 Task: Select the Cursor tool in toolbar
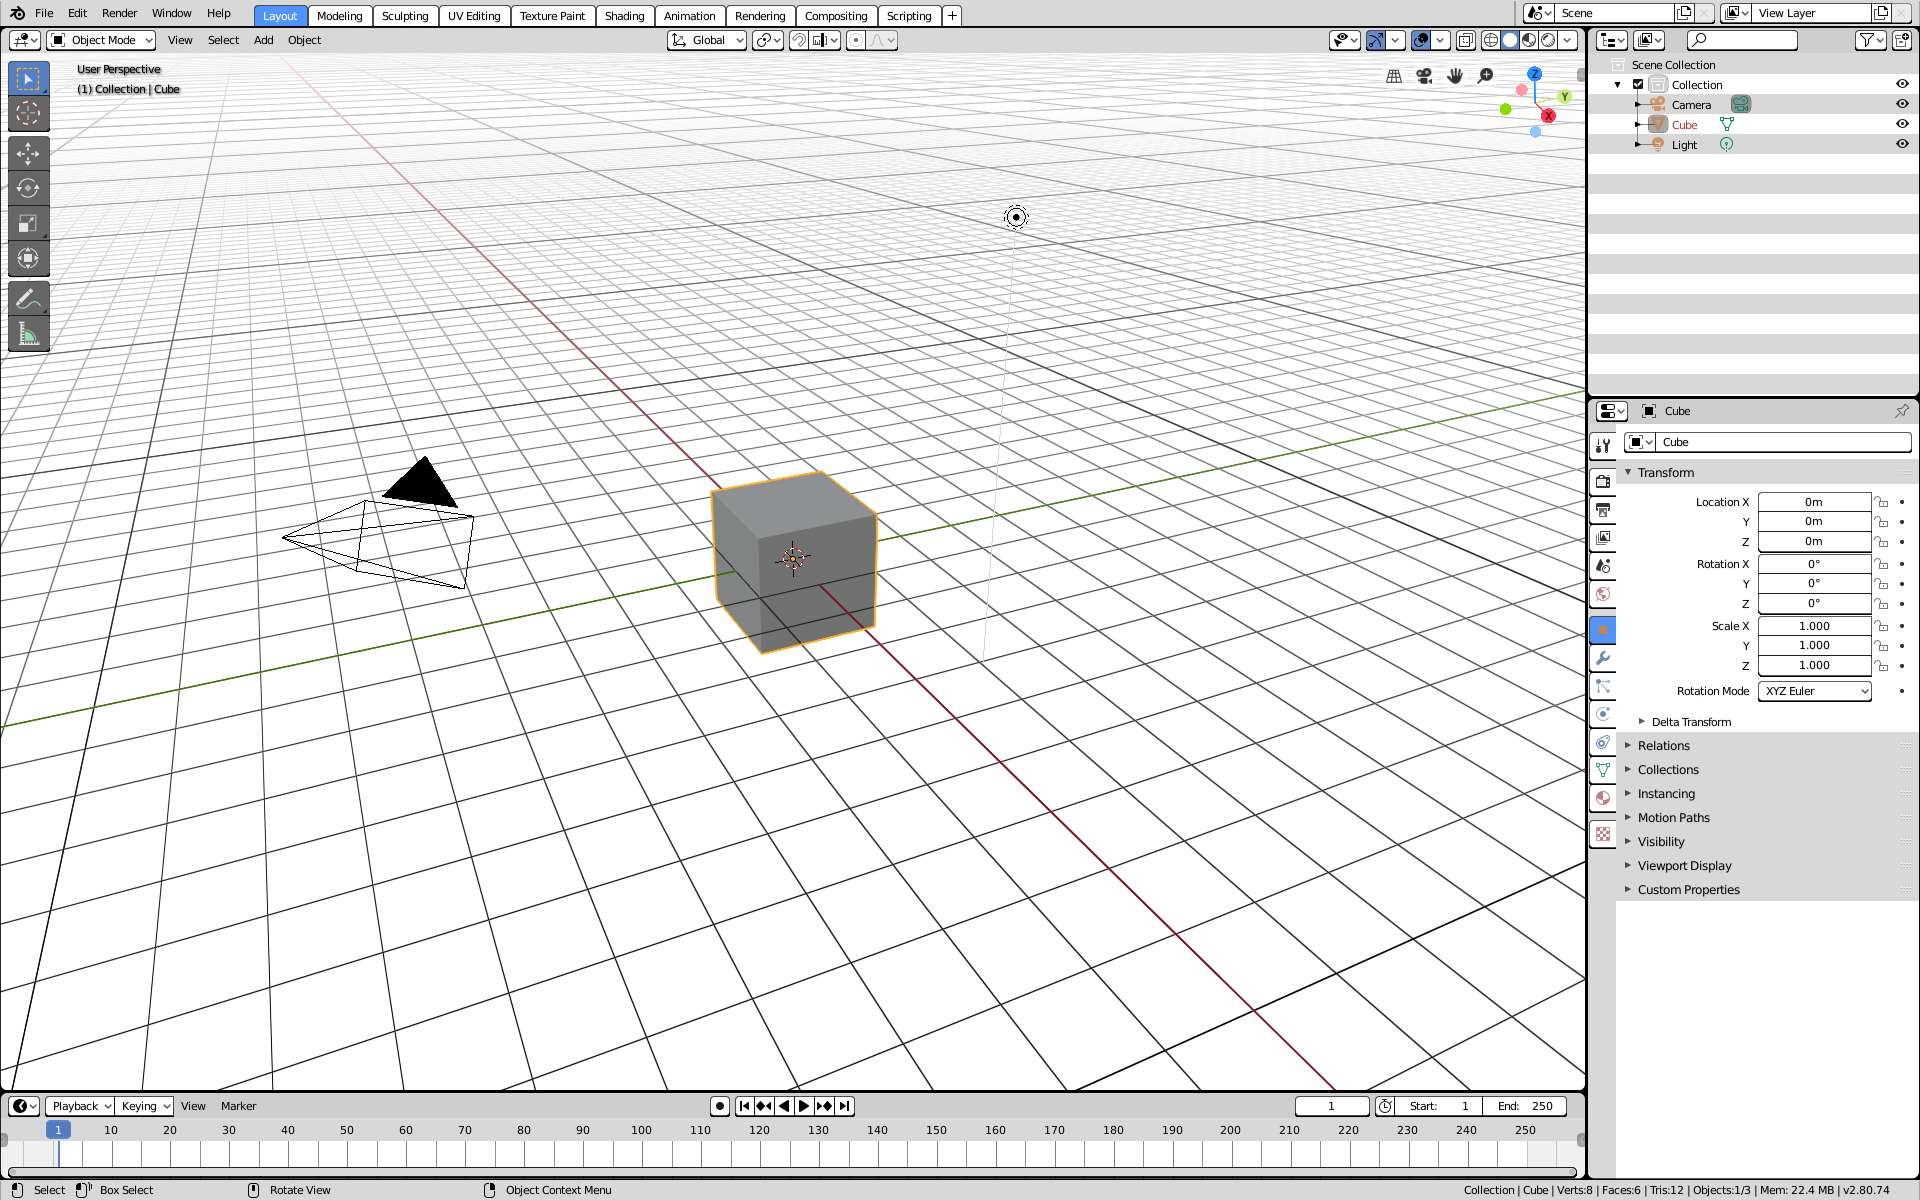click(28, 113)
